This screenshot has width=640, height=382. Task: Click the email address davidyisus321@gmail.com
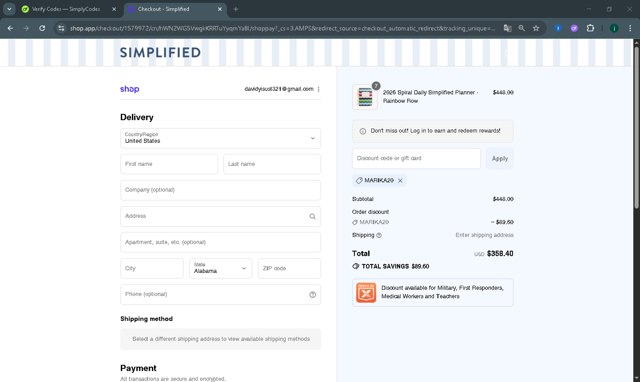click(279, 89)
